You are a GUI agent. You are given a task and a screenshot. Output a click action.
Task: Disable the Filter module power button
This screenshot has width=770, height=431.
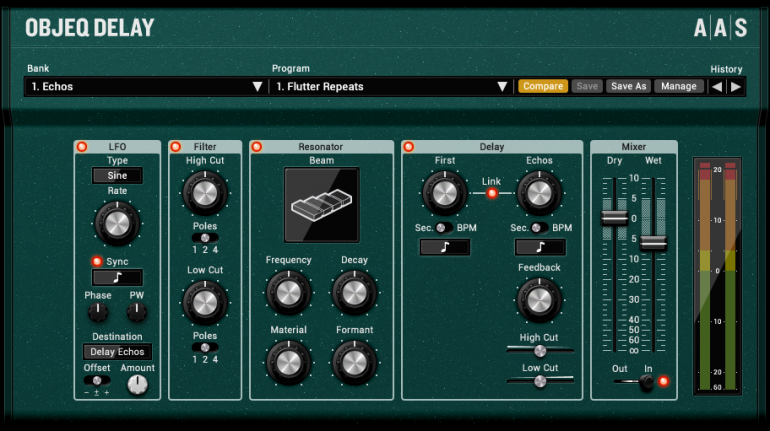tap(176, 147)
